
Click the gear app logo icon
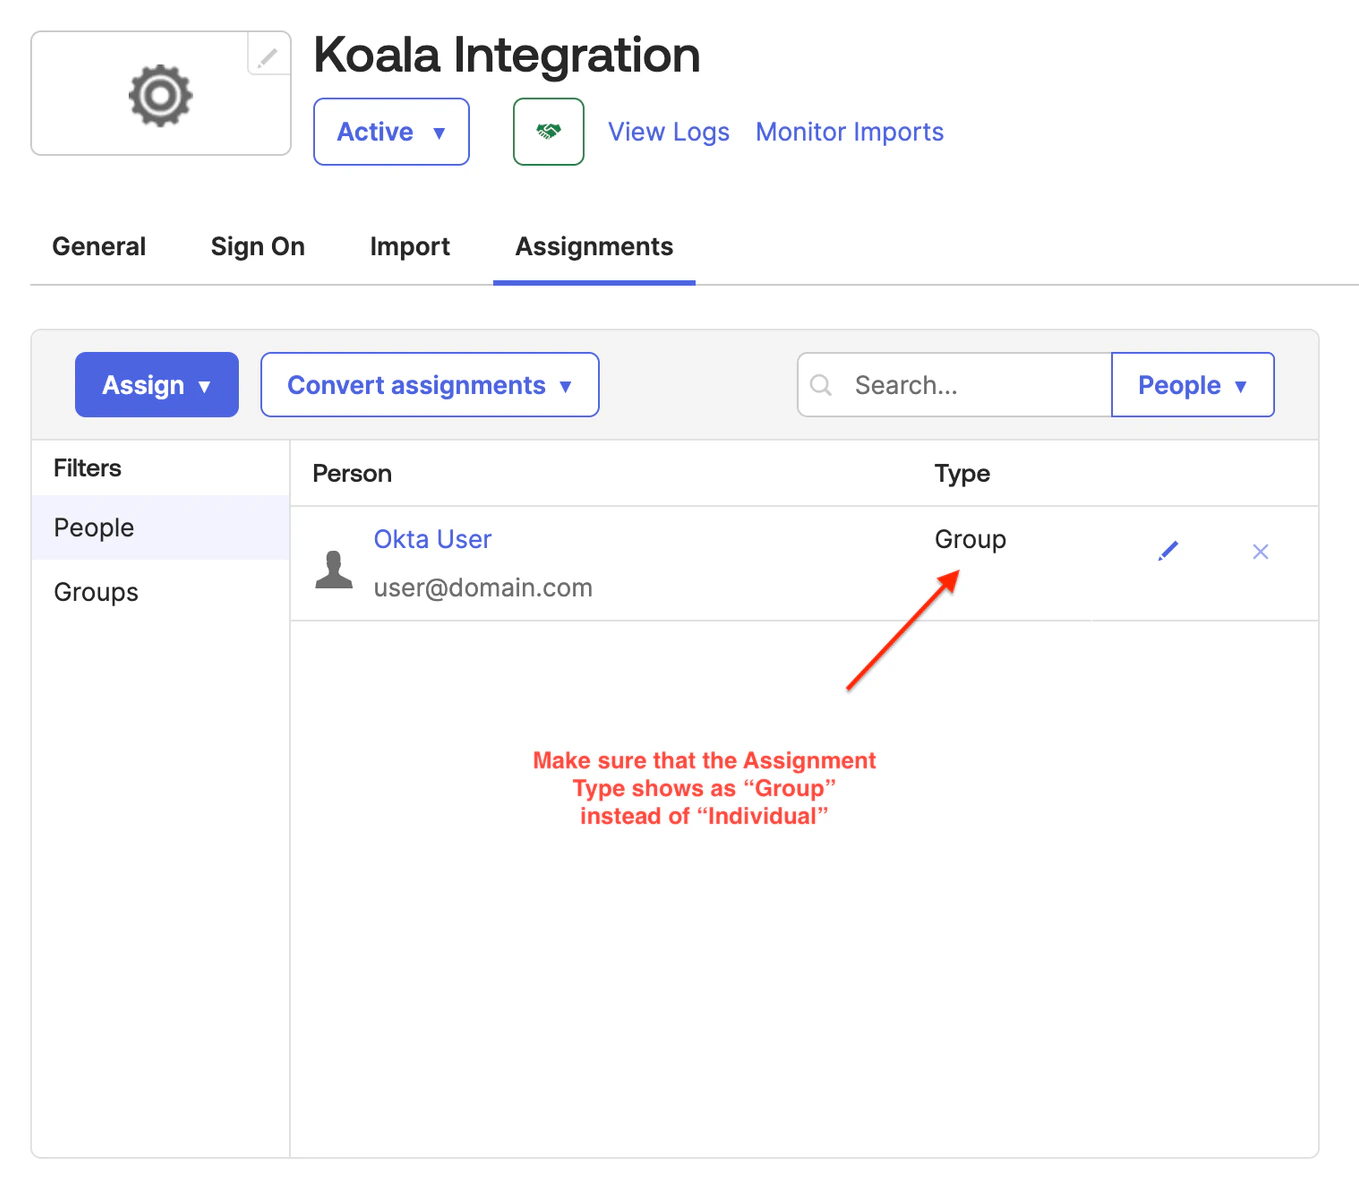coord(160,95)
